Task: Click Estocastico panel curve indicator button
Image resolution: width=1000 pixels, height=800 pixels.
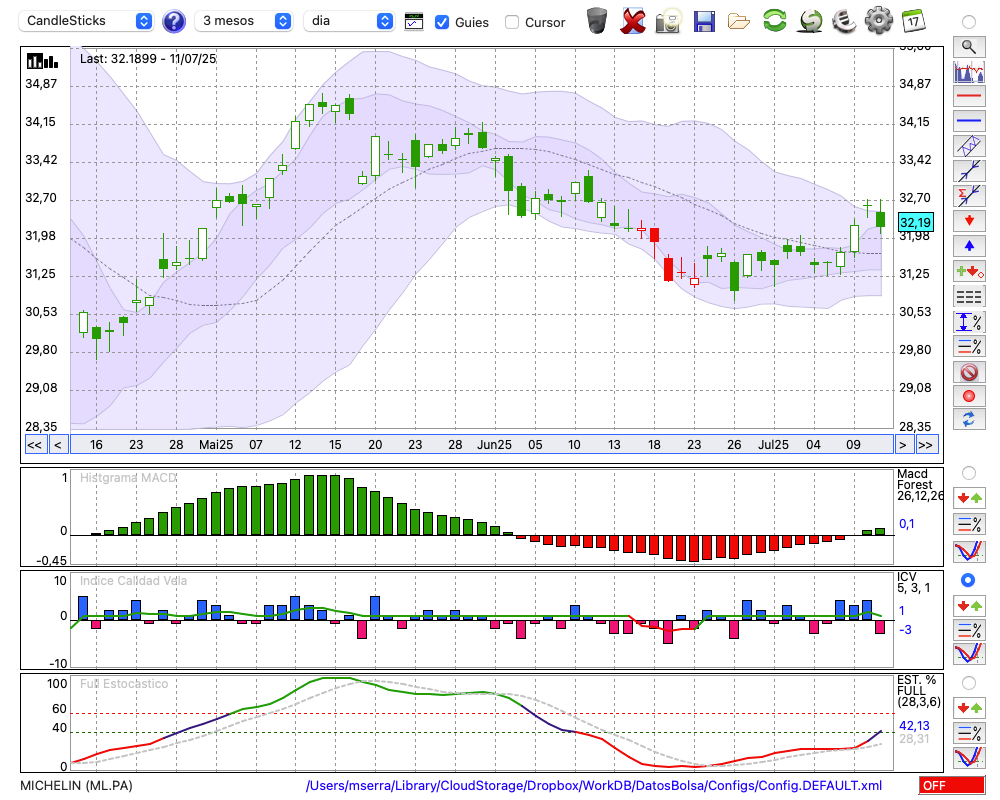Action: click(x=969, y=757)
